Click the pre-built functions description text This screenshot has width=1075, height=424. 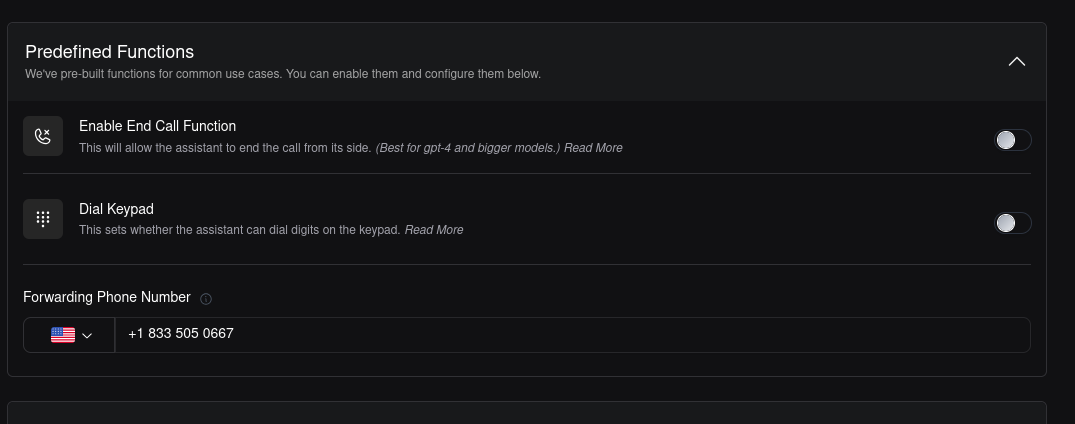(283, 74)
